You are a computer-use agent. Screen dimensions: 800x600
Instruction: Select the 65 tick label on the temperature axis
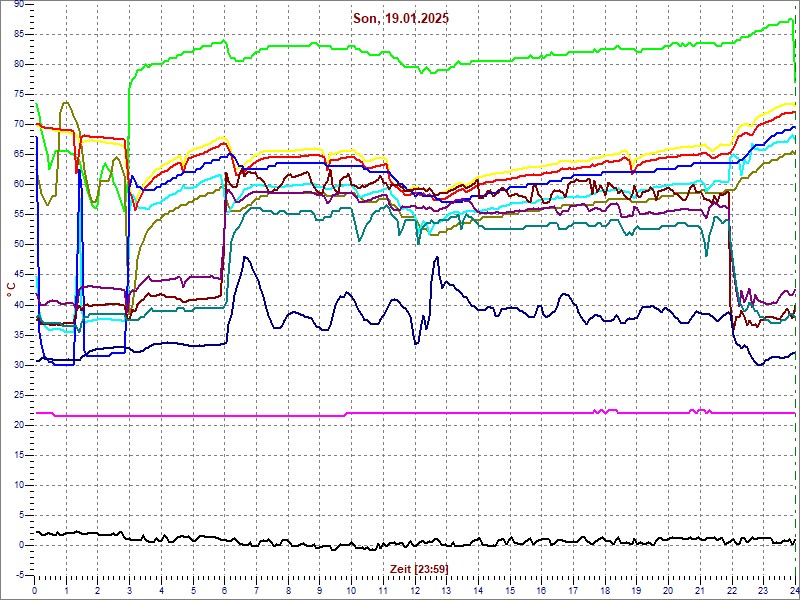[x=18, y=155]
